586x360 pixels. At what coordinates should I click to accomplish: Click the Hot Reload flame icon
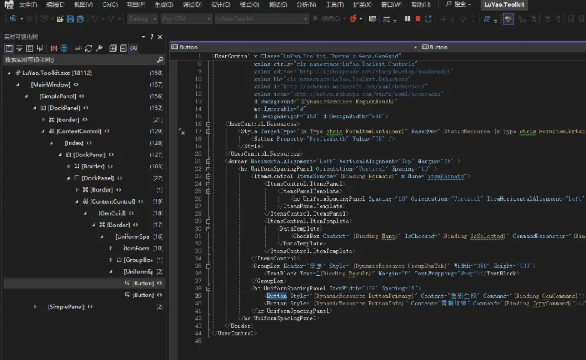point(353,18)
